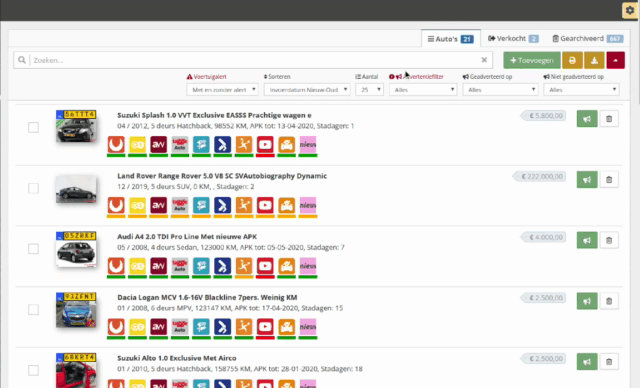640x388 pixels.
Task: Click the trash icon for the Suzuki Alto
Action: [609, 361]
